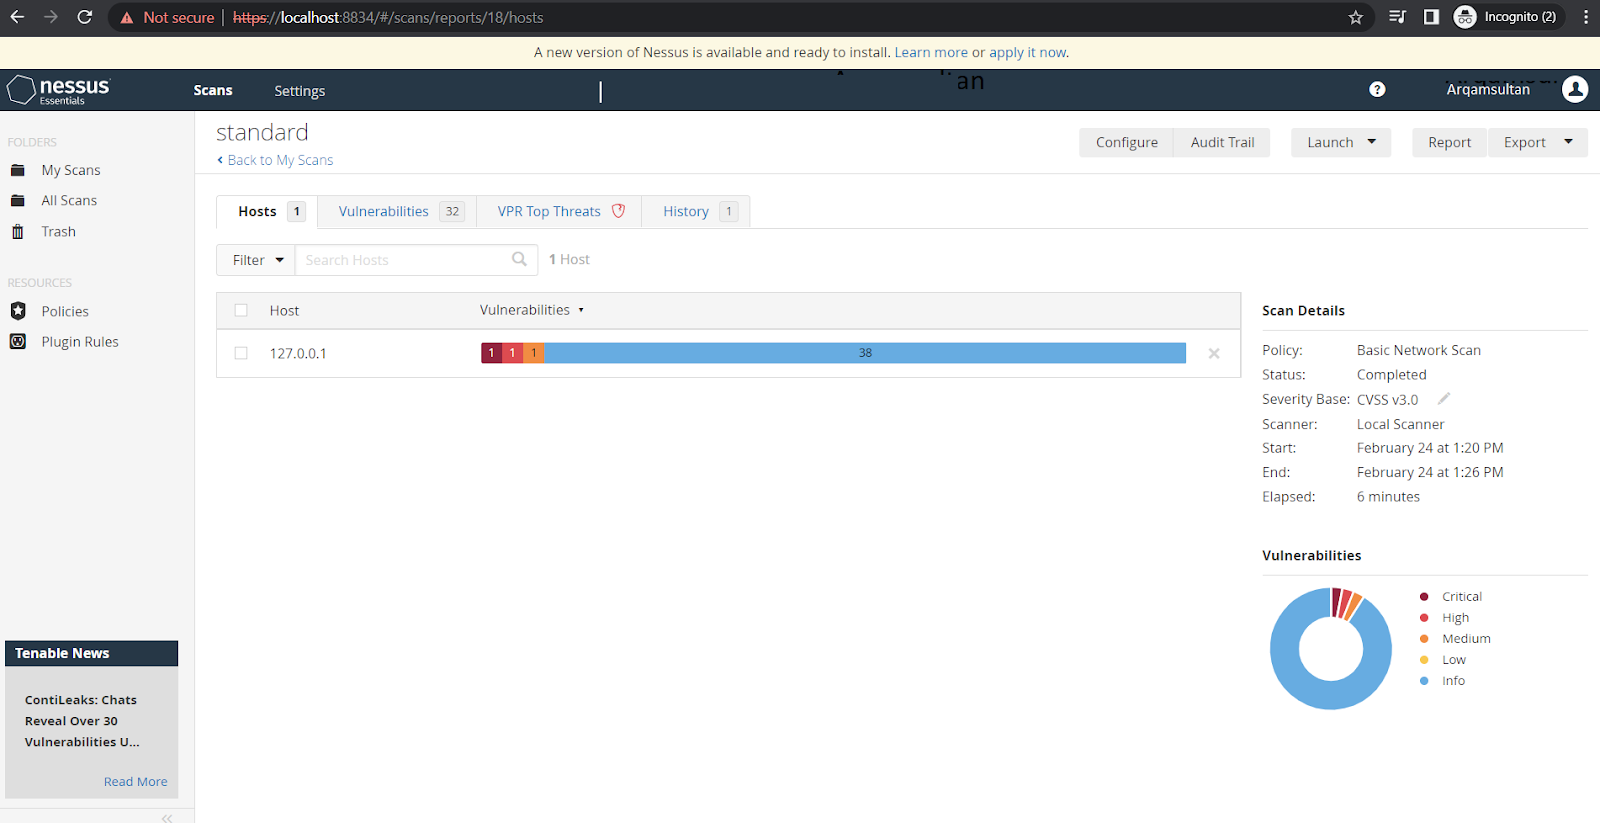Screen dimensions: 1600x823
Task: Click the Arqamsultan username
Action: point(1488,90)
